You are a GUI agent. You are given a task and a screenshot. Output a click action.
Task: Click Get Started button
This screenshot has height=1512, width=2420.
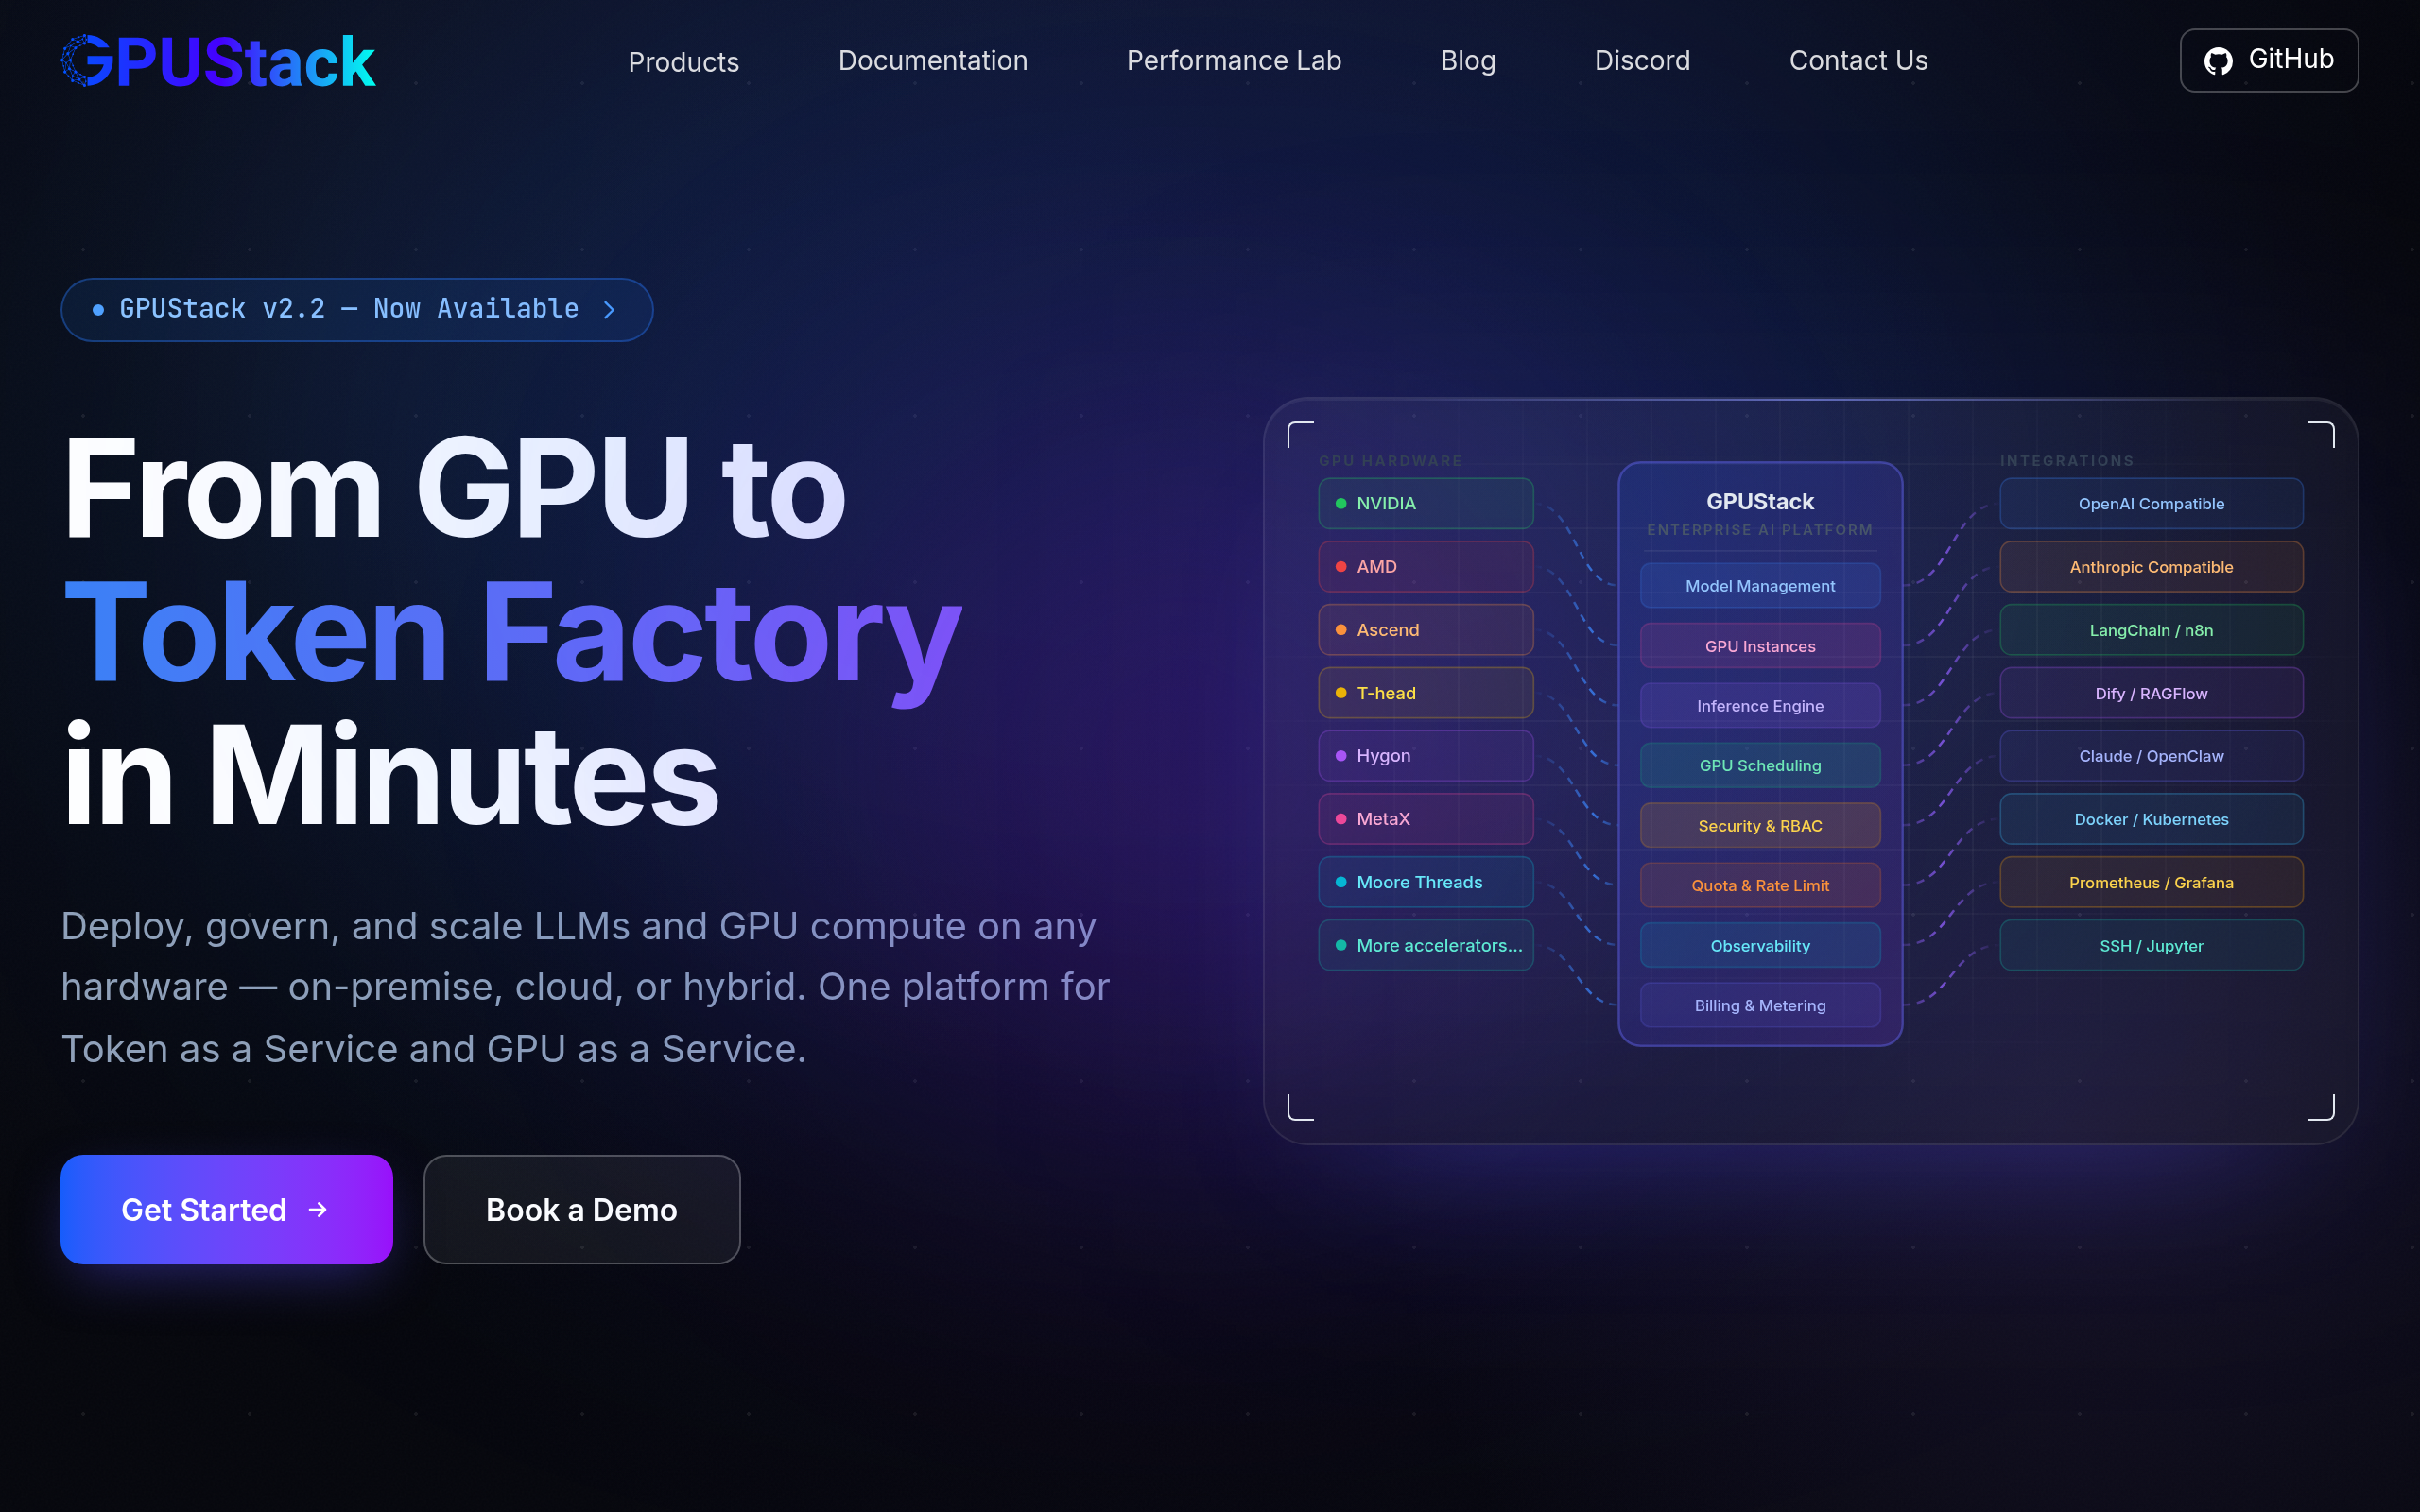coord(226,1209)
